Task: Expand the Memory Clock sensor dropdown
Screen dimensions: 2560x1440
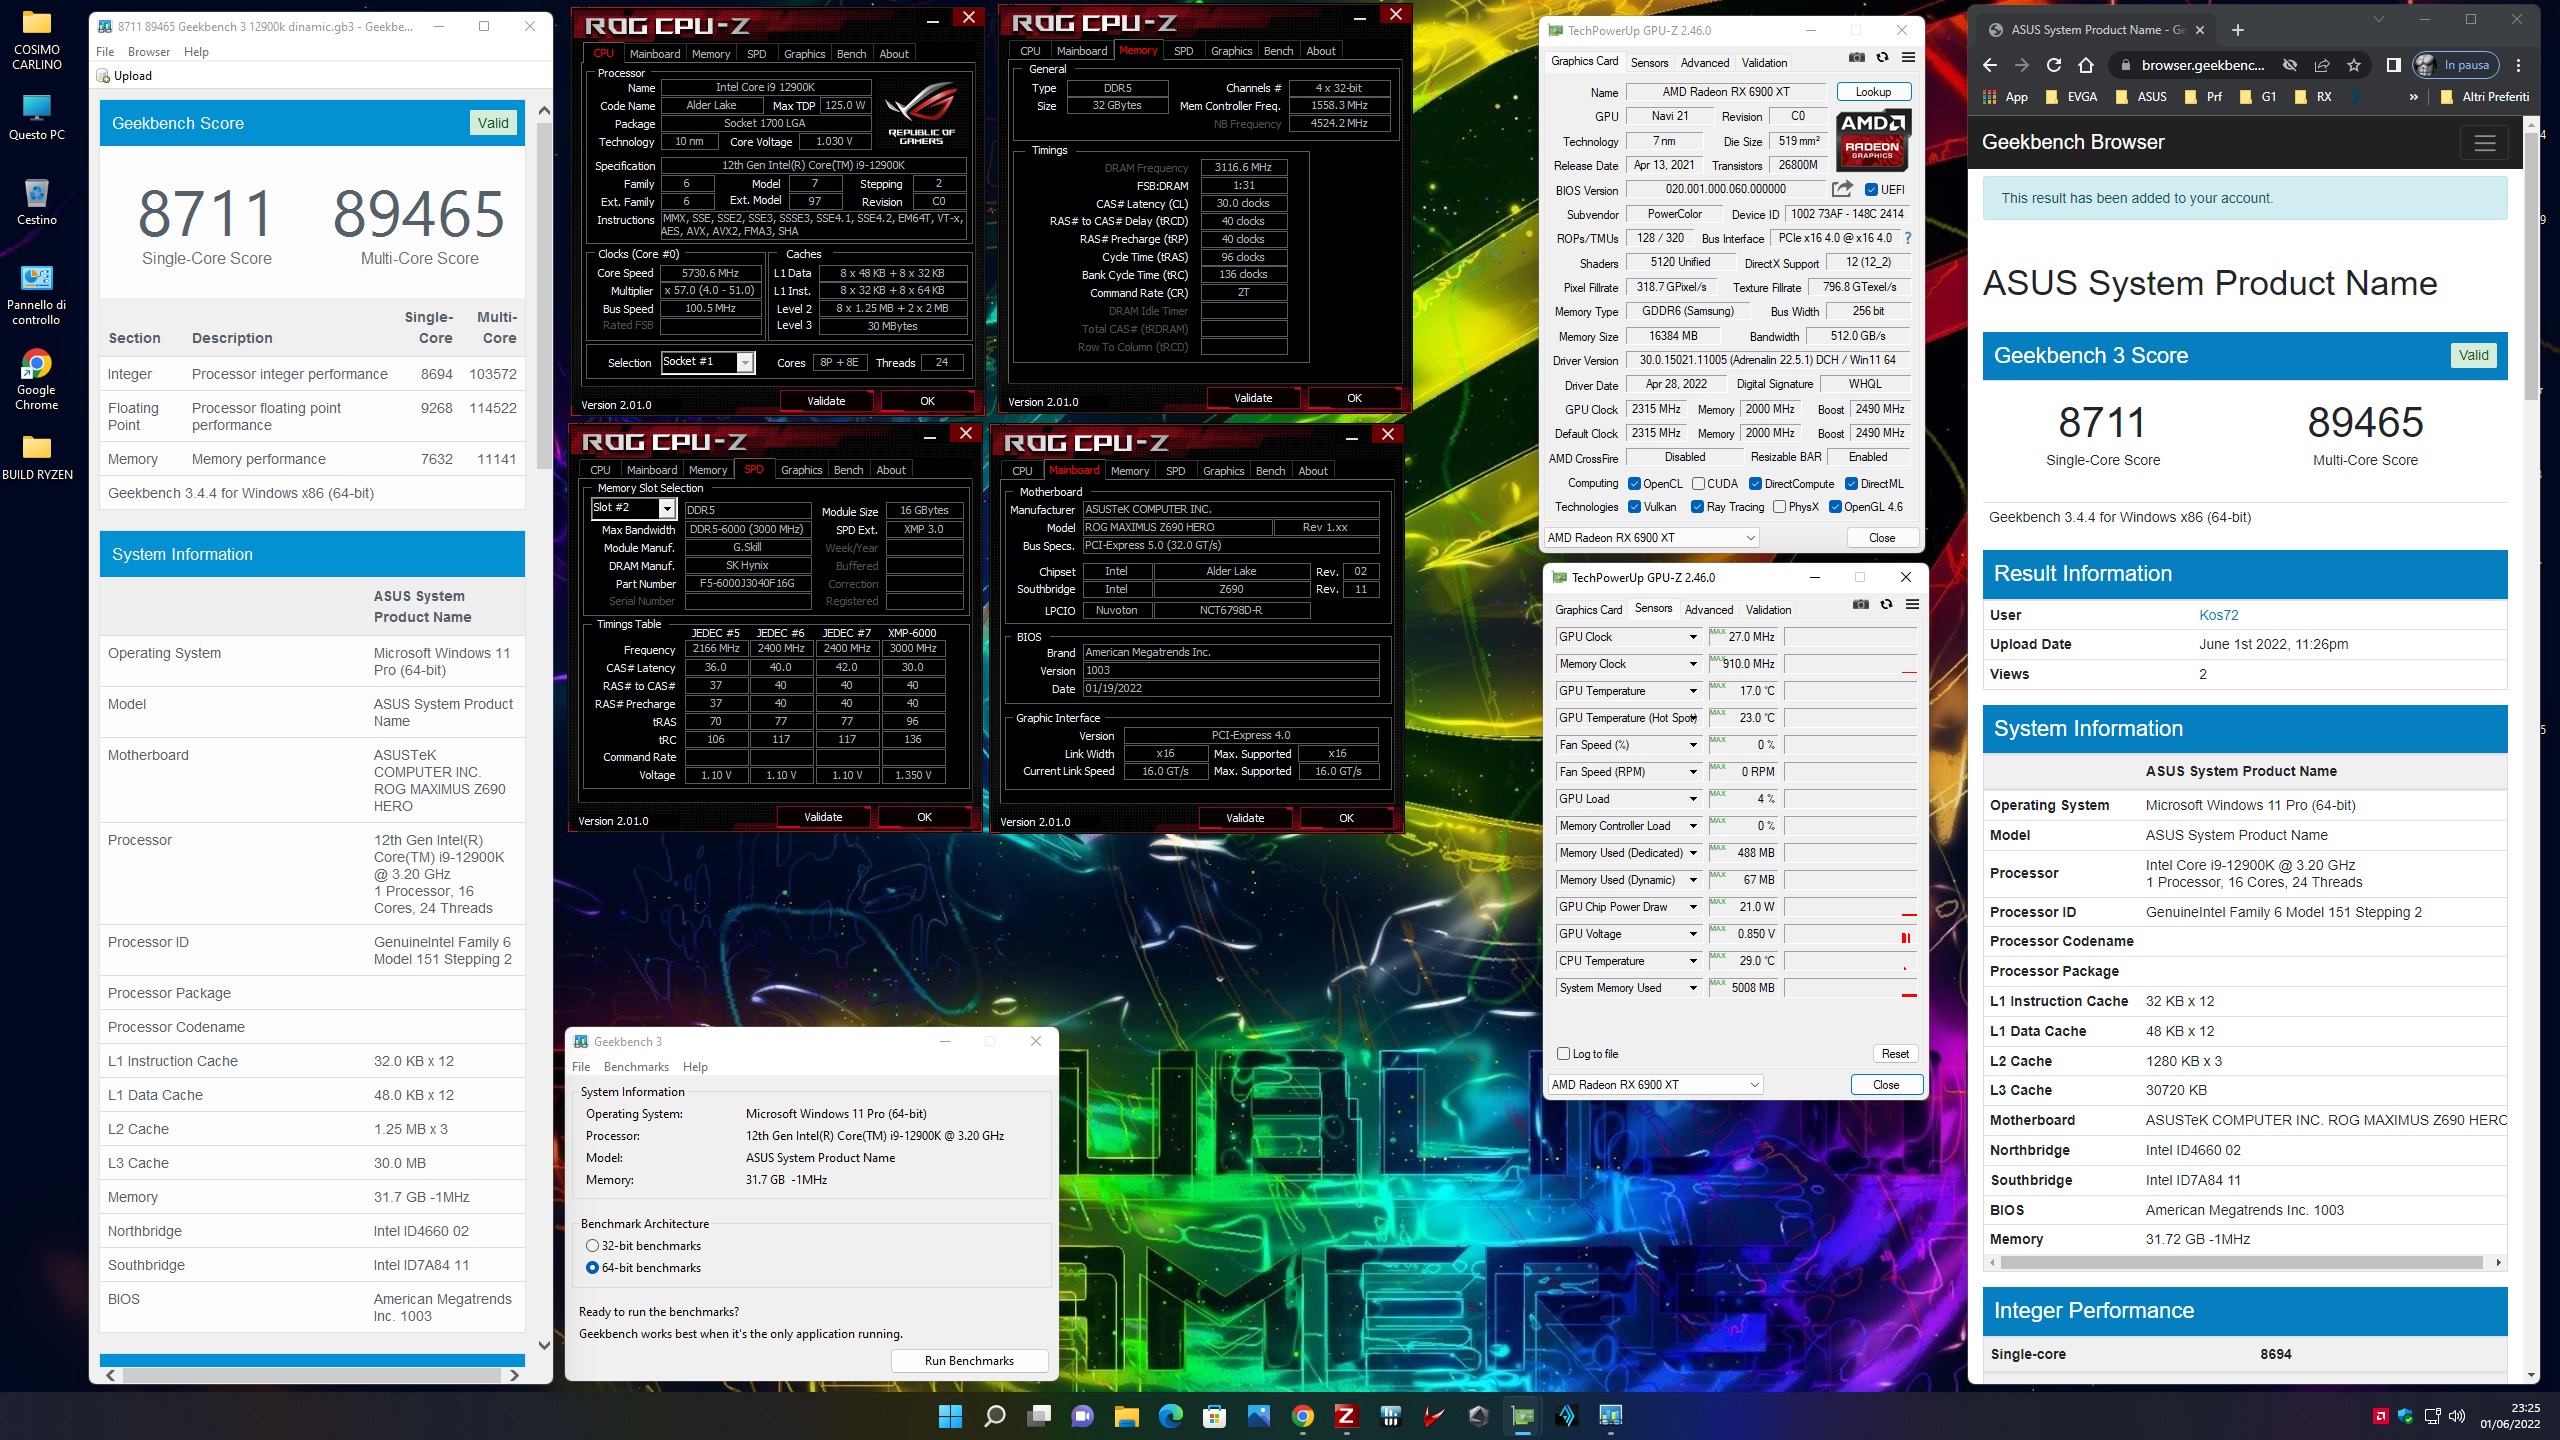Action: click(x=1693, y=664)
